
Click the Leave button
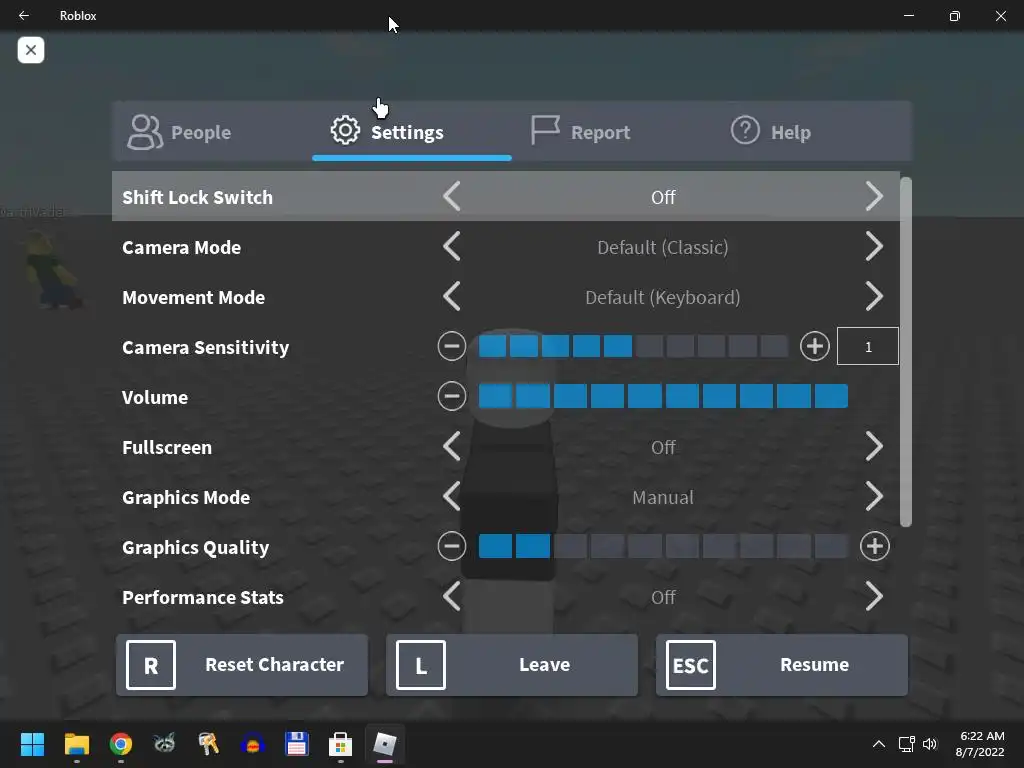point(512,665)
